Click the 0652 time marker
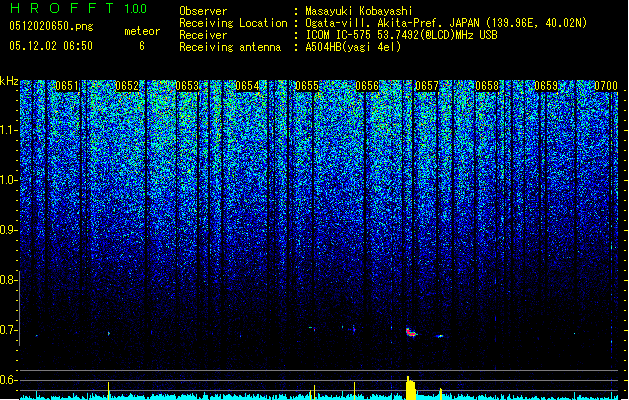 click(x=127, y=86)
